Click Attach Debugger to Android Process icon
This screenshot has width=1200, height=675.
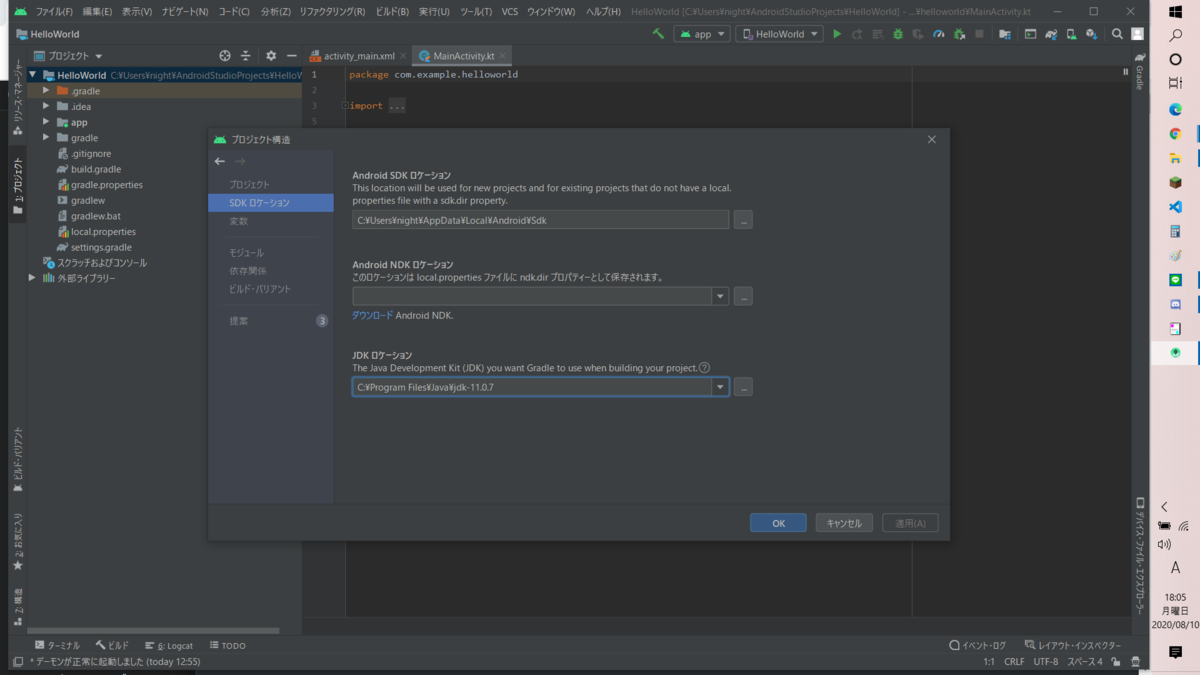[959, 34]
